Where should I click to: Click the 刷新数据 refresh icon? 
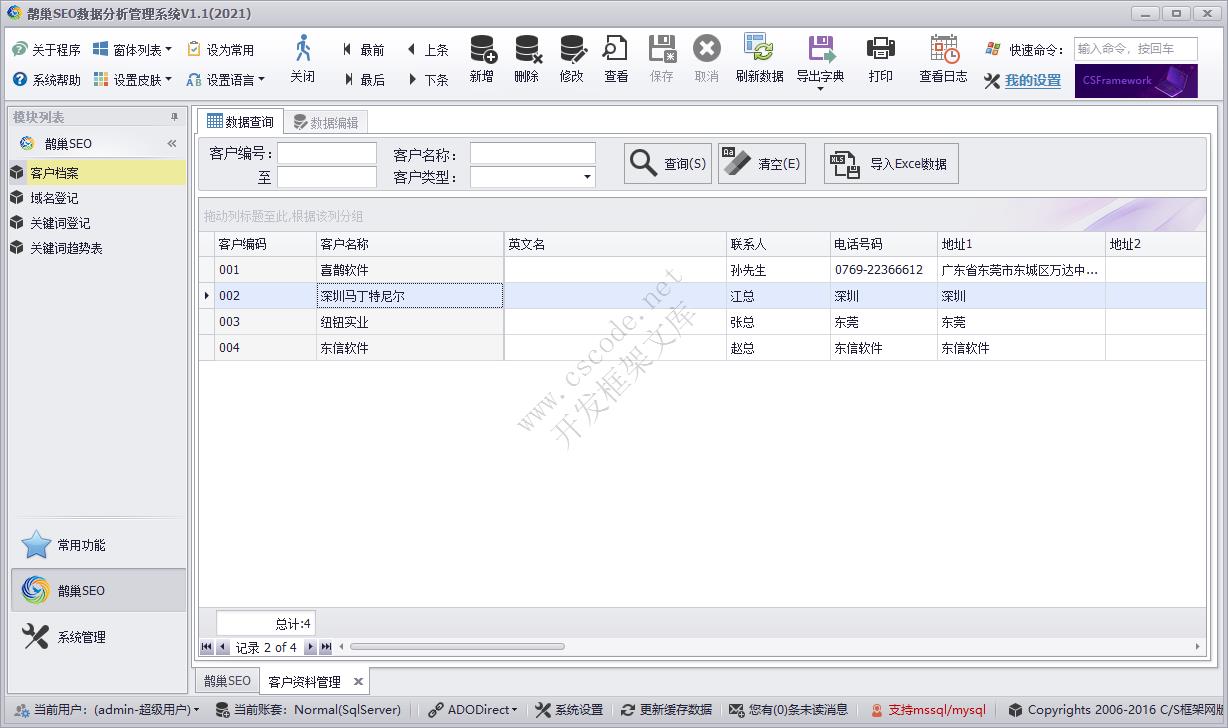pyautogui.click(x=760, y=50)
